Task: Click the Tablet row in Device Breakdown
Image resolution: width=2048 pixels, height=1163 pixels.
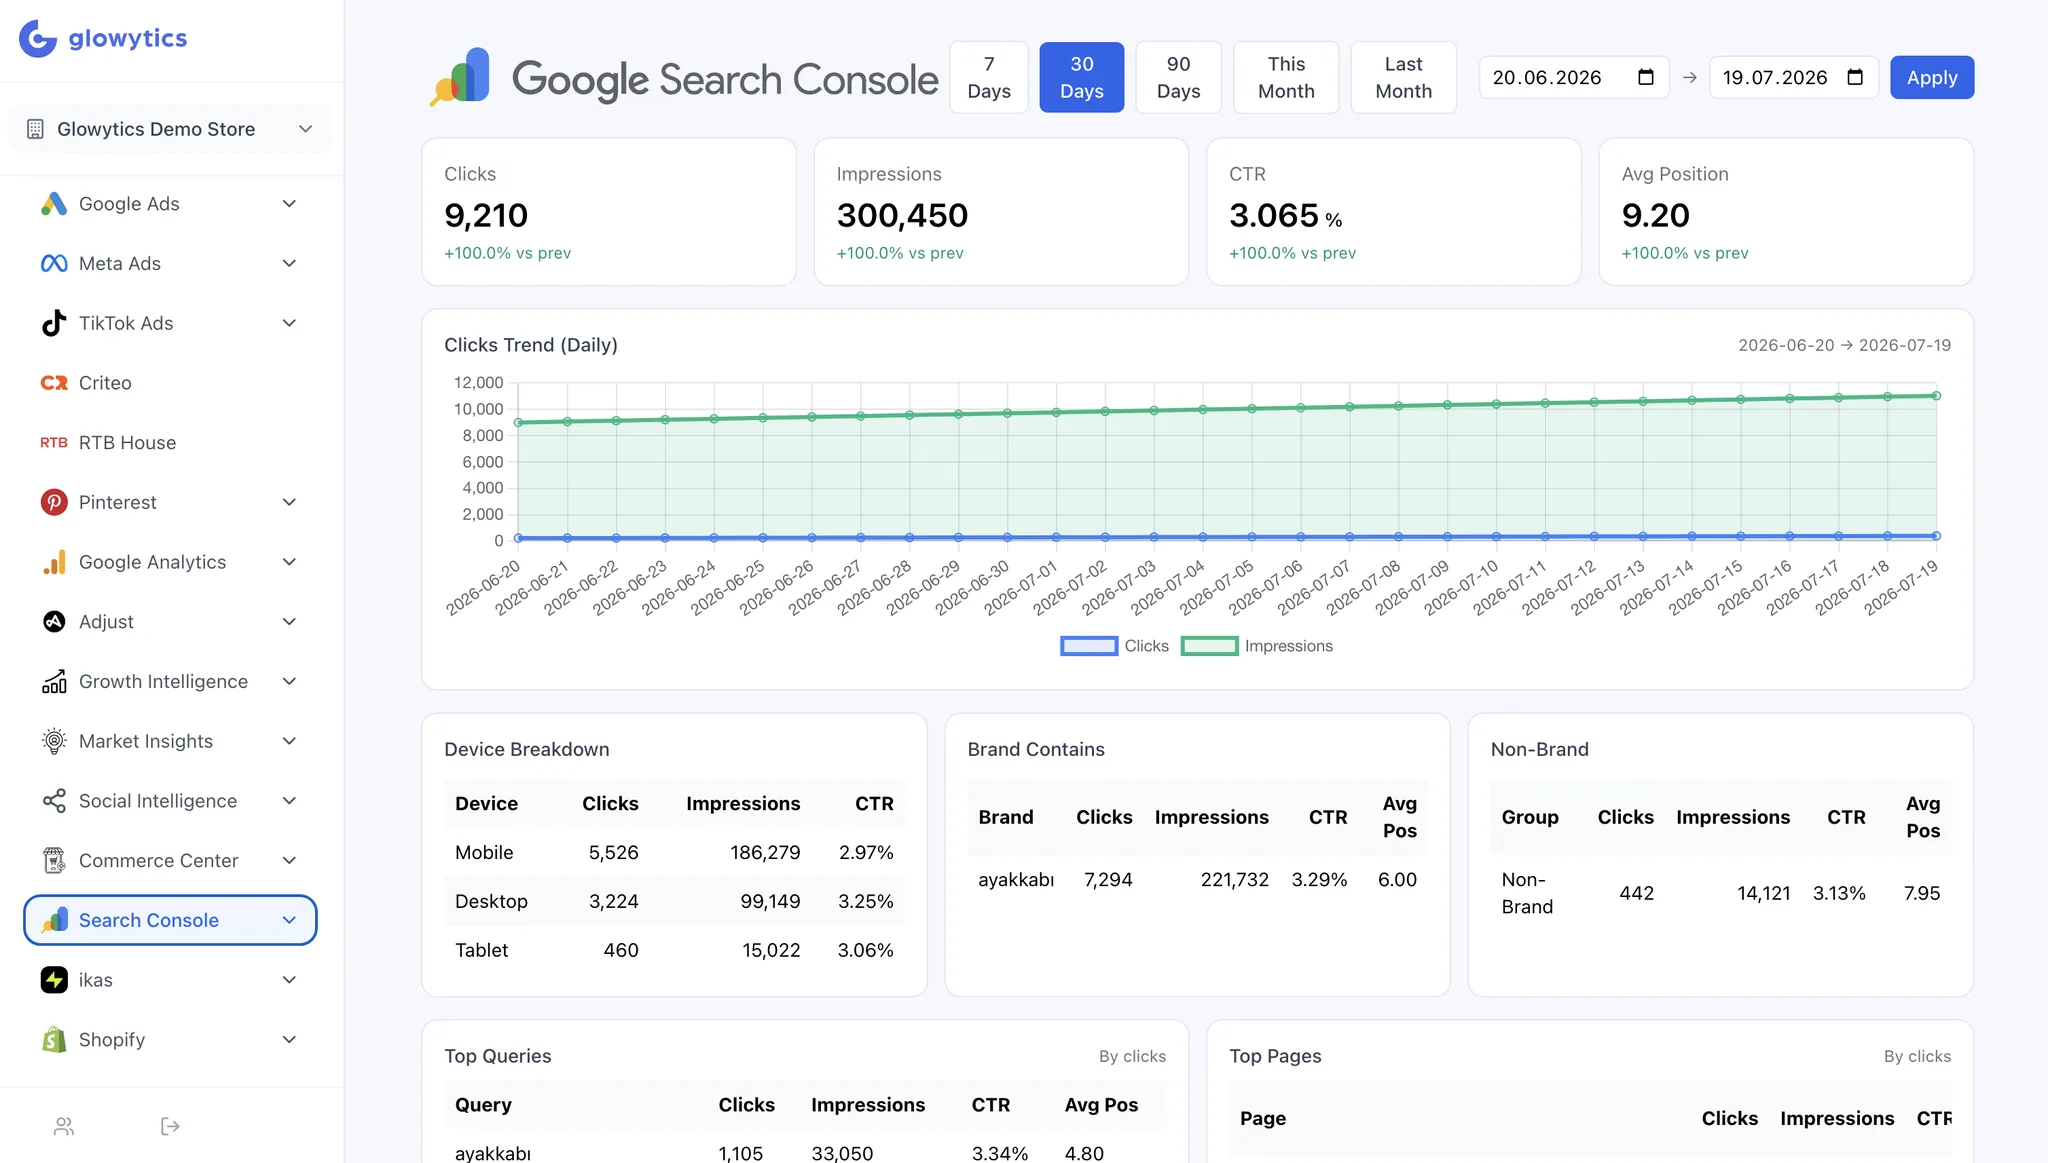Action: coord(674,951)
